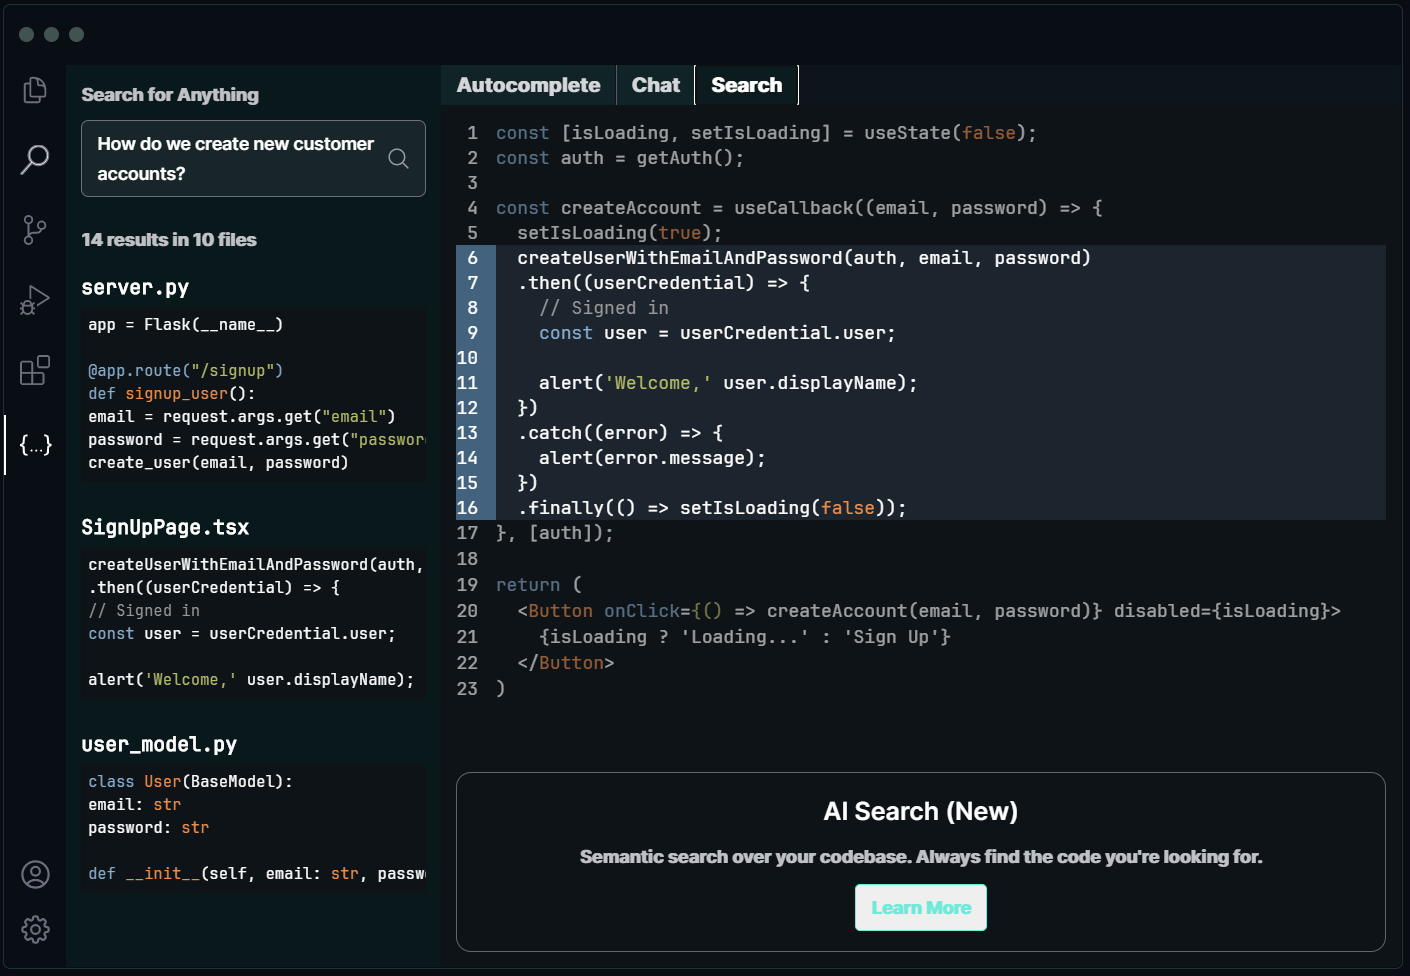The image size is (1410, 976).
Task: Click '.finally(() => setIsLoading(false));' line
Action: pyautogui.click(x=712, y=508)
